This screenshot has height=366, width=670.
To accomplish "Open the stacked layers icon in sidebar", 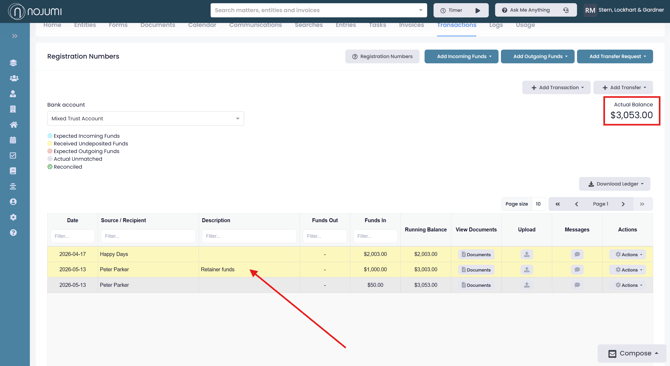I will click(13, 63).
